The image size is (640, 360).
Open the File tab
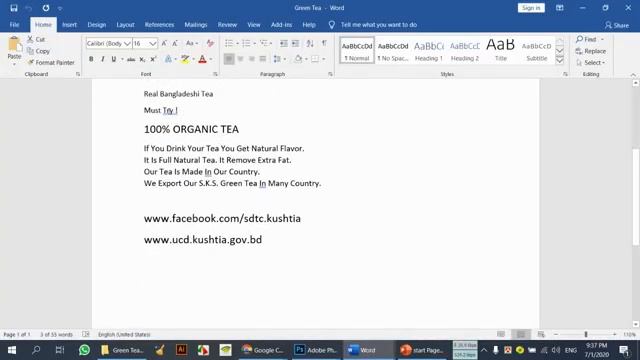click(14, 25)
